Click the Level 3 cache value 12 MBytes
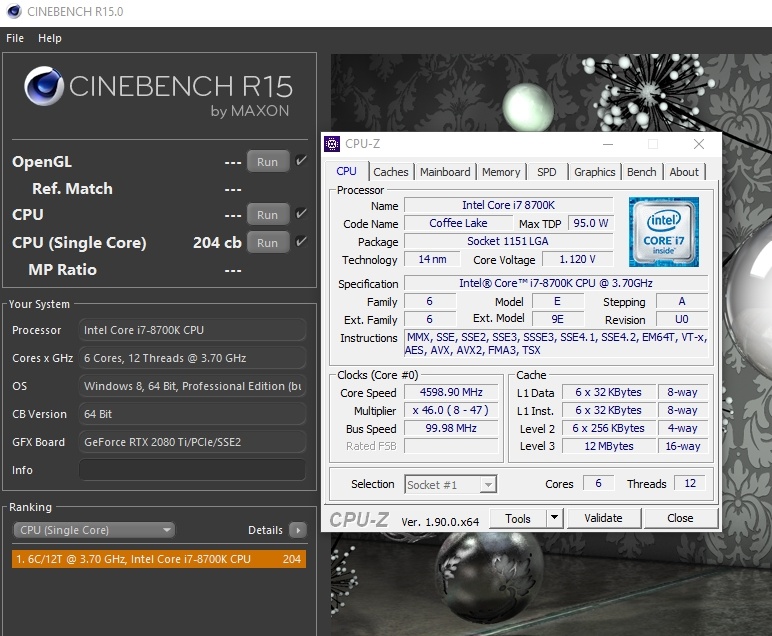The width and height of the screenshot is (772, 636). pos(609,446)
